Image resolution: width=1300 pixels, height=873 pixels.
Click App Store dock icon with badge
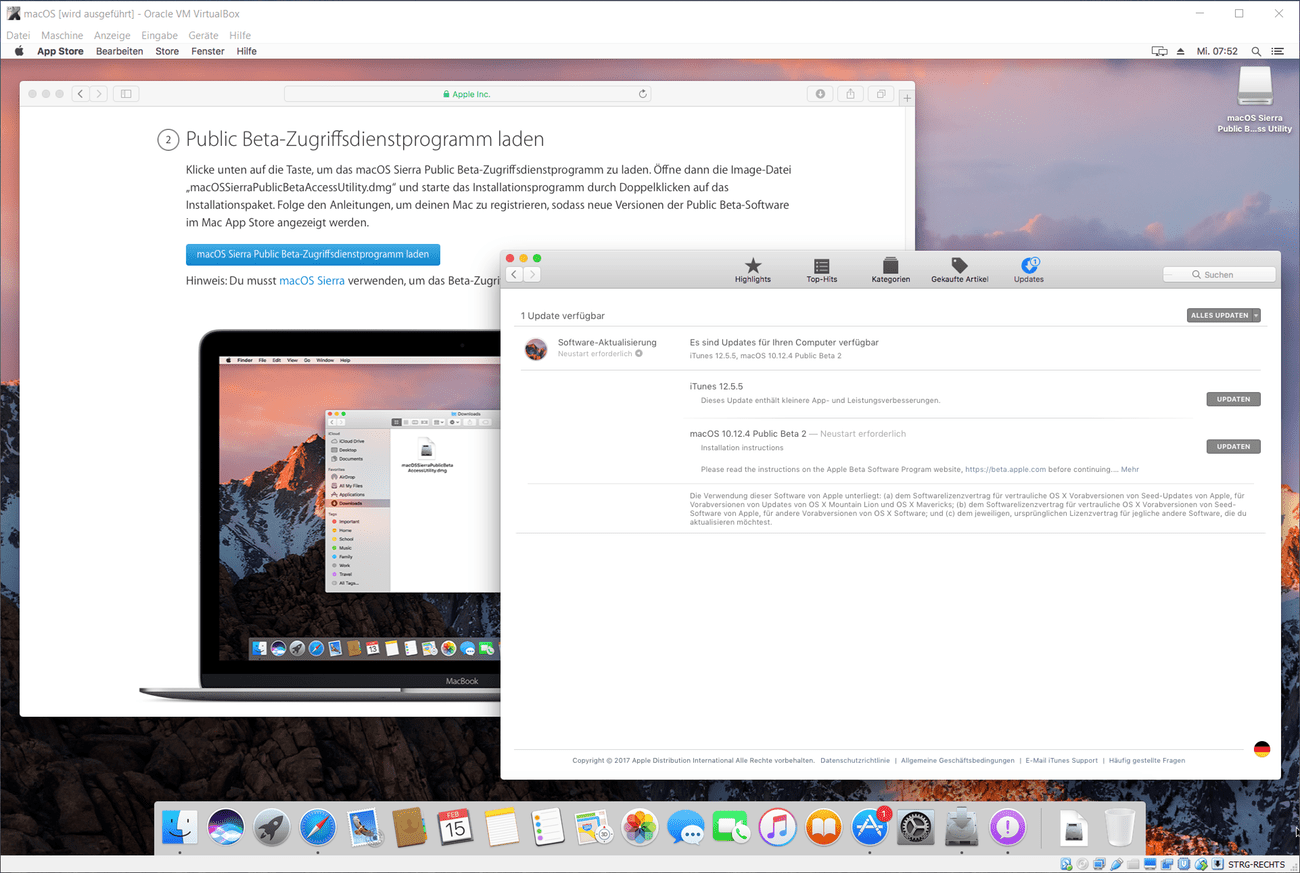[x=870, y=827]
